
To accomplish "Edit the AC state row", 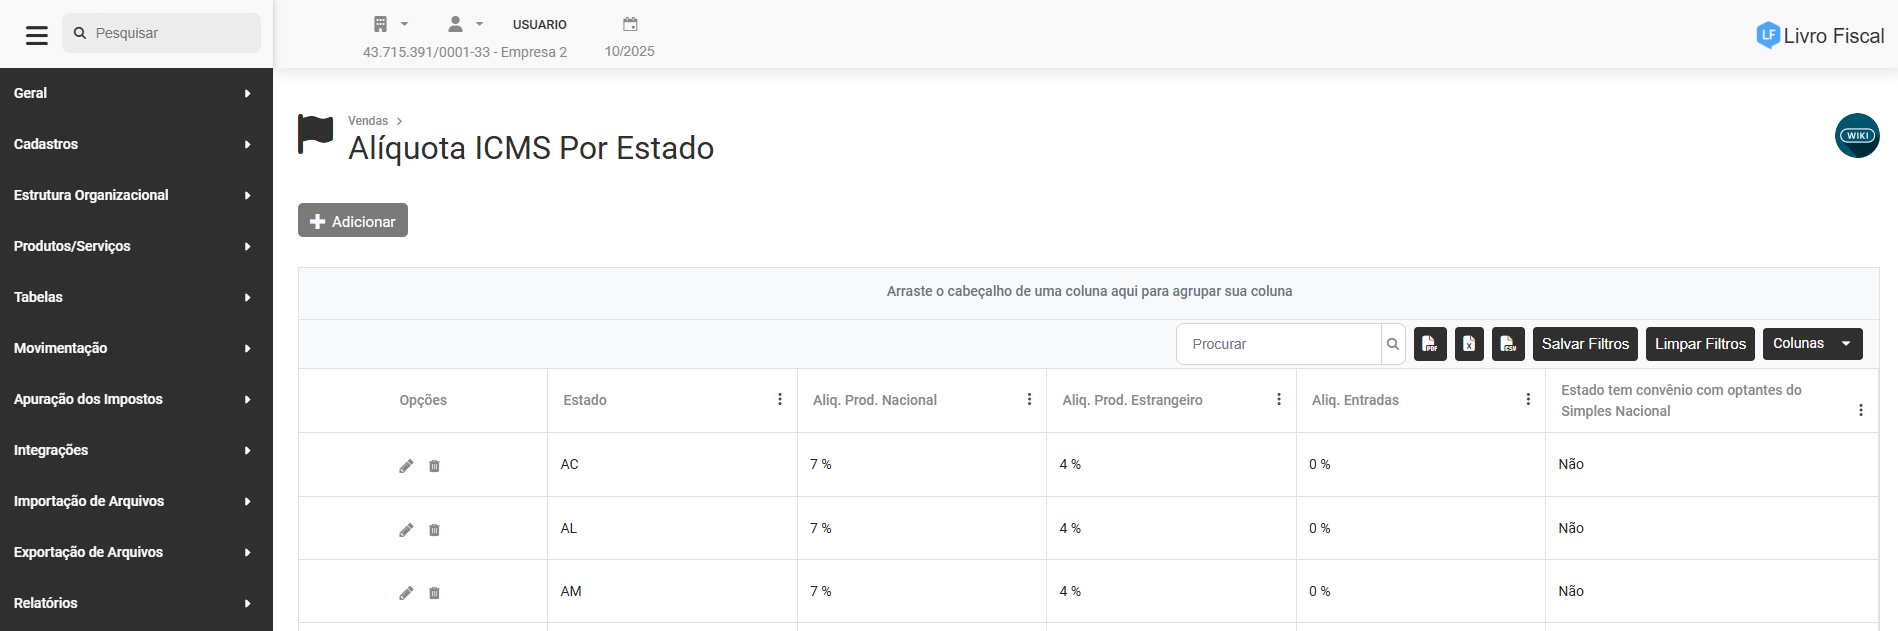I will (x=406, y=466).
